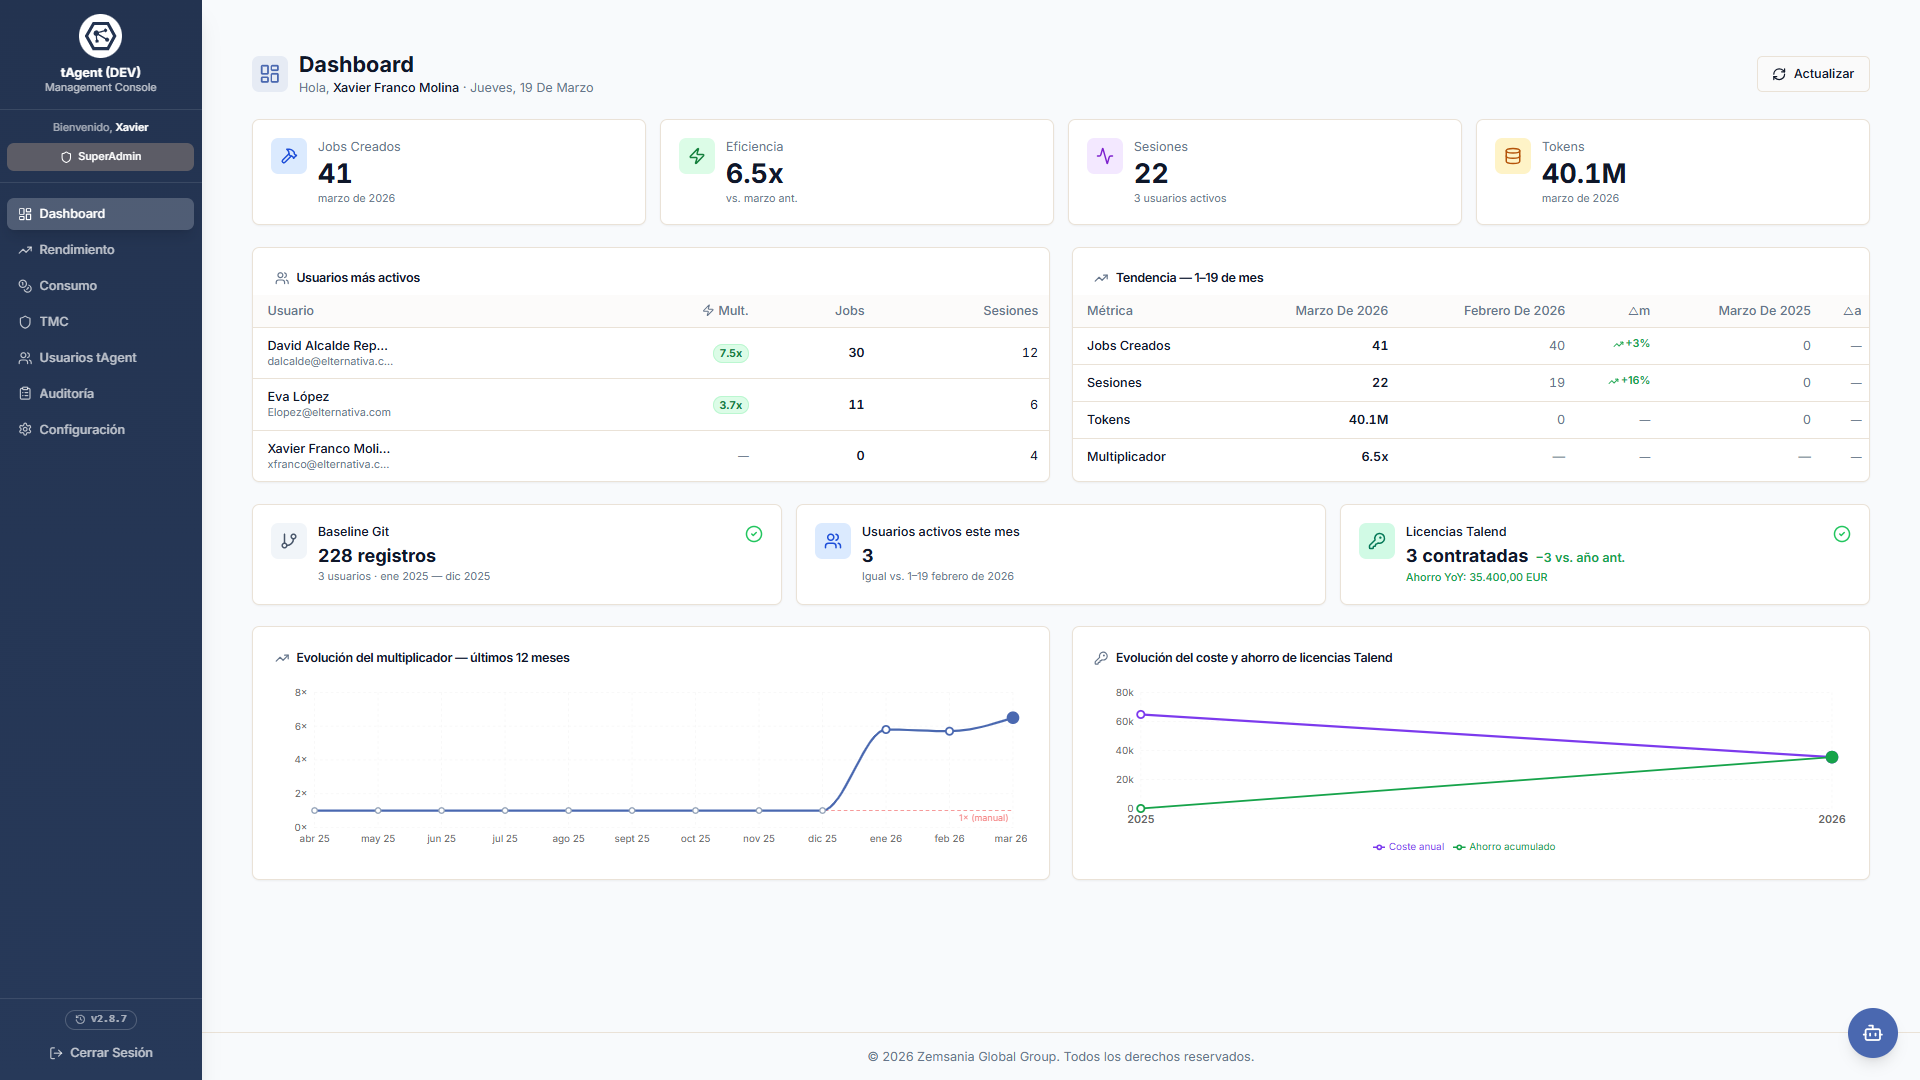Image resolution: width=1920 pixels, height=1080 pixels.
Task: Click the Actualizar refresh button
Action: (x=1813, y=74)
